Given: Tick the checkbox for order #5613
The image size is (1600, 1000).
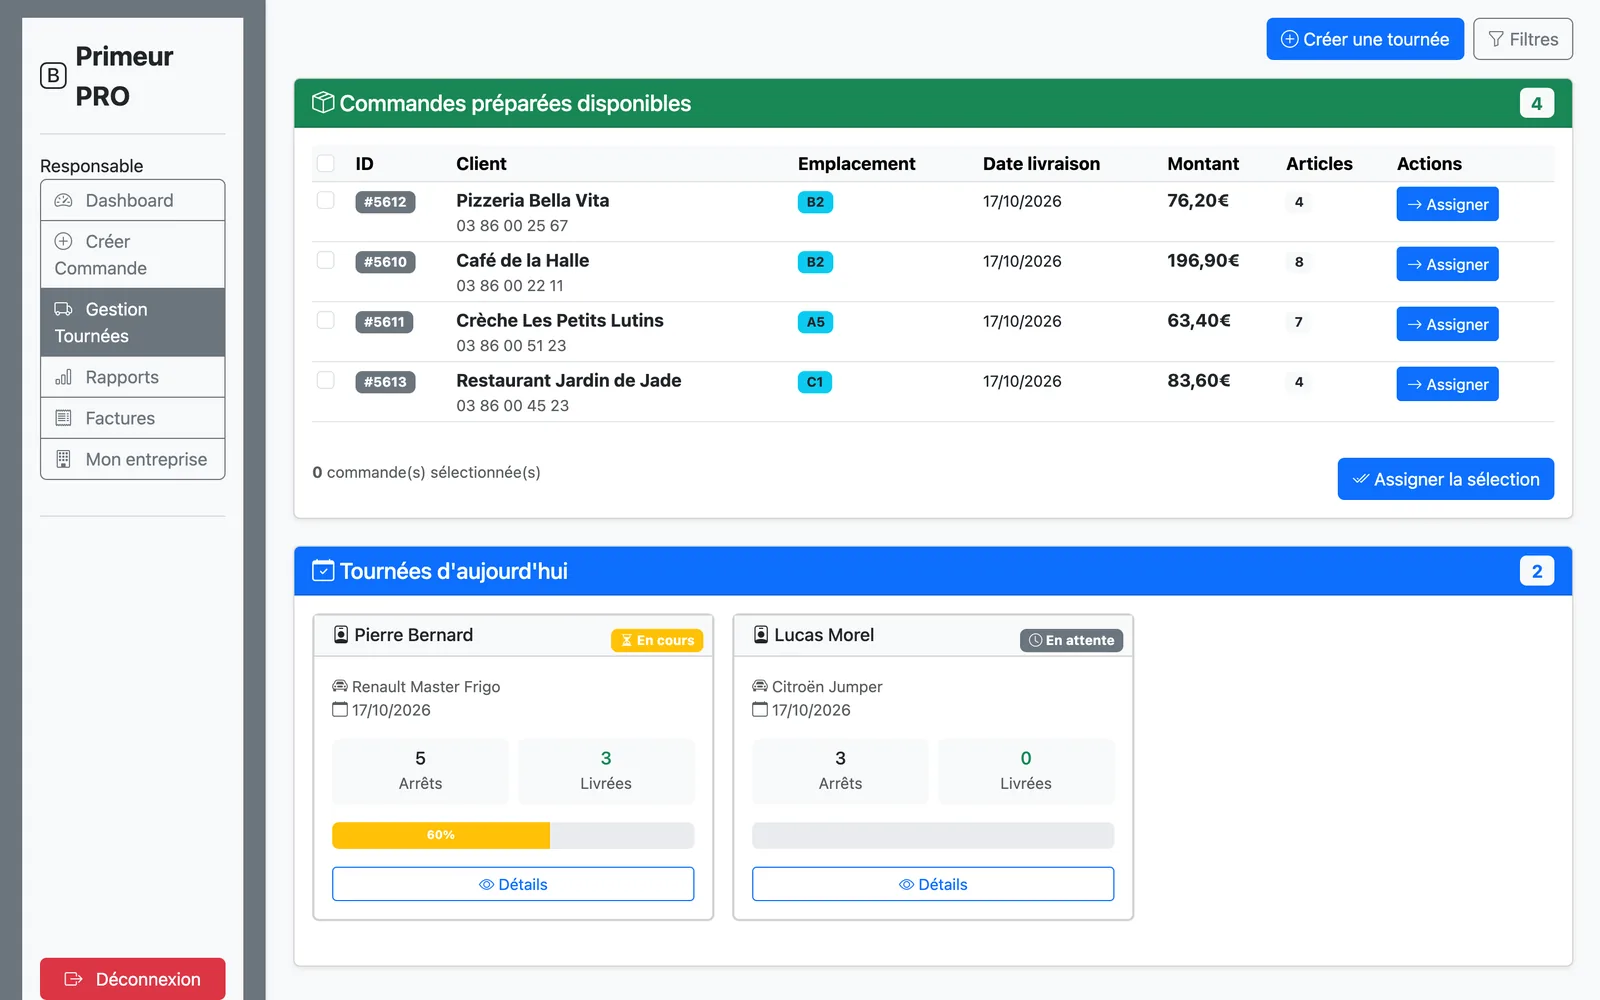Looking at the screenshot, I should tap(326, 380).
